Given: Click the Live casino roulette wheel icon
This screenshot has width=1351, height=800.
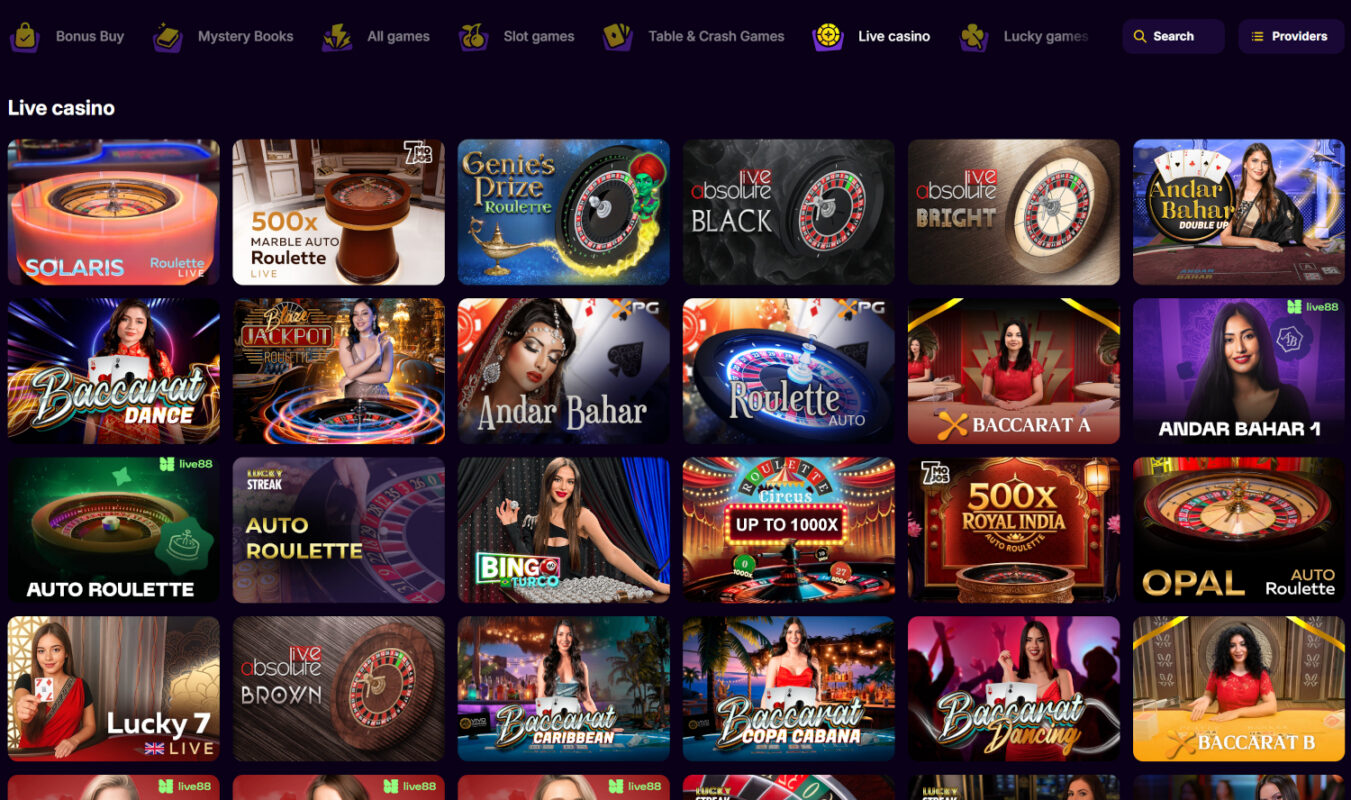Looking at the screenshot, I should pyautogui.click(x=828, y=37).
